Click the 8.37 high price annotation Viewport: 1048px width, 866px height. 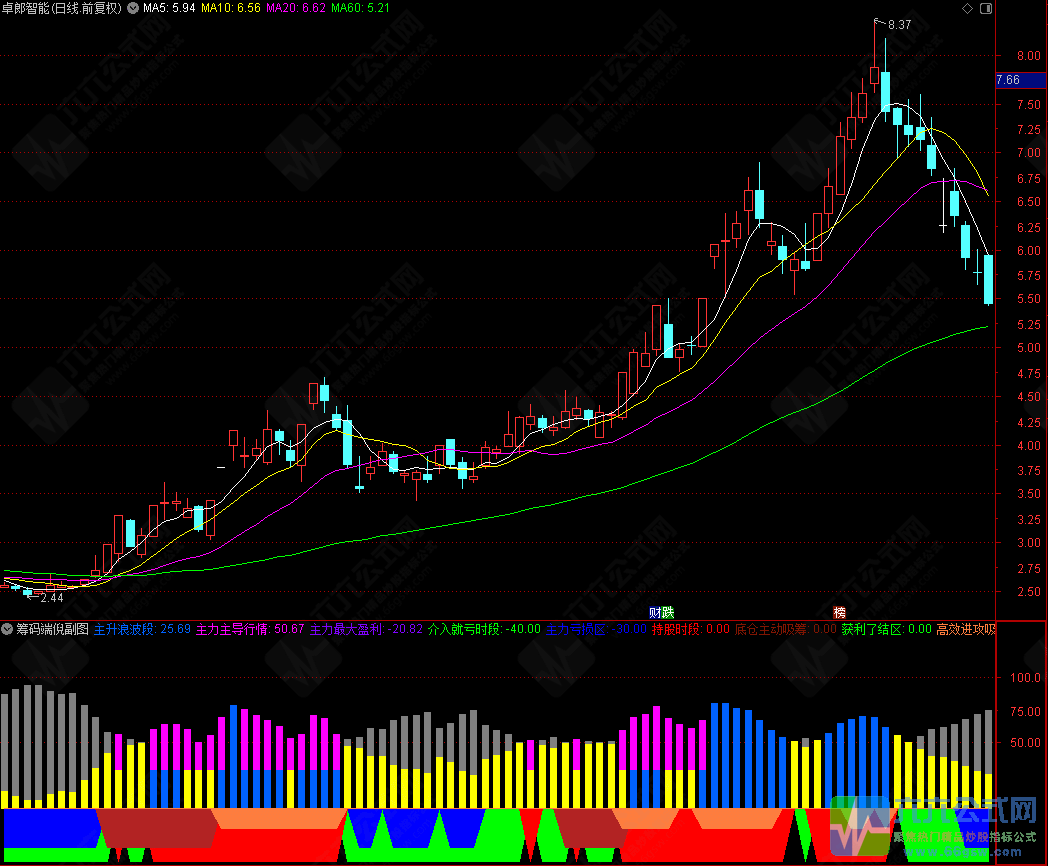point(900,25)
